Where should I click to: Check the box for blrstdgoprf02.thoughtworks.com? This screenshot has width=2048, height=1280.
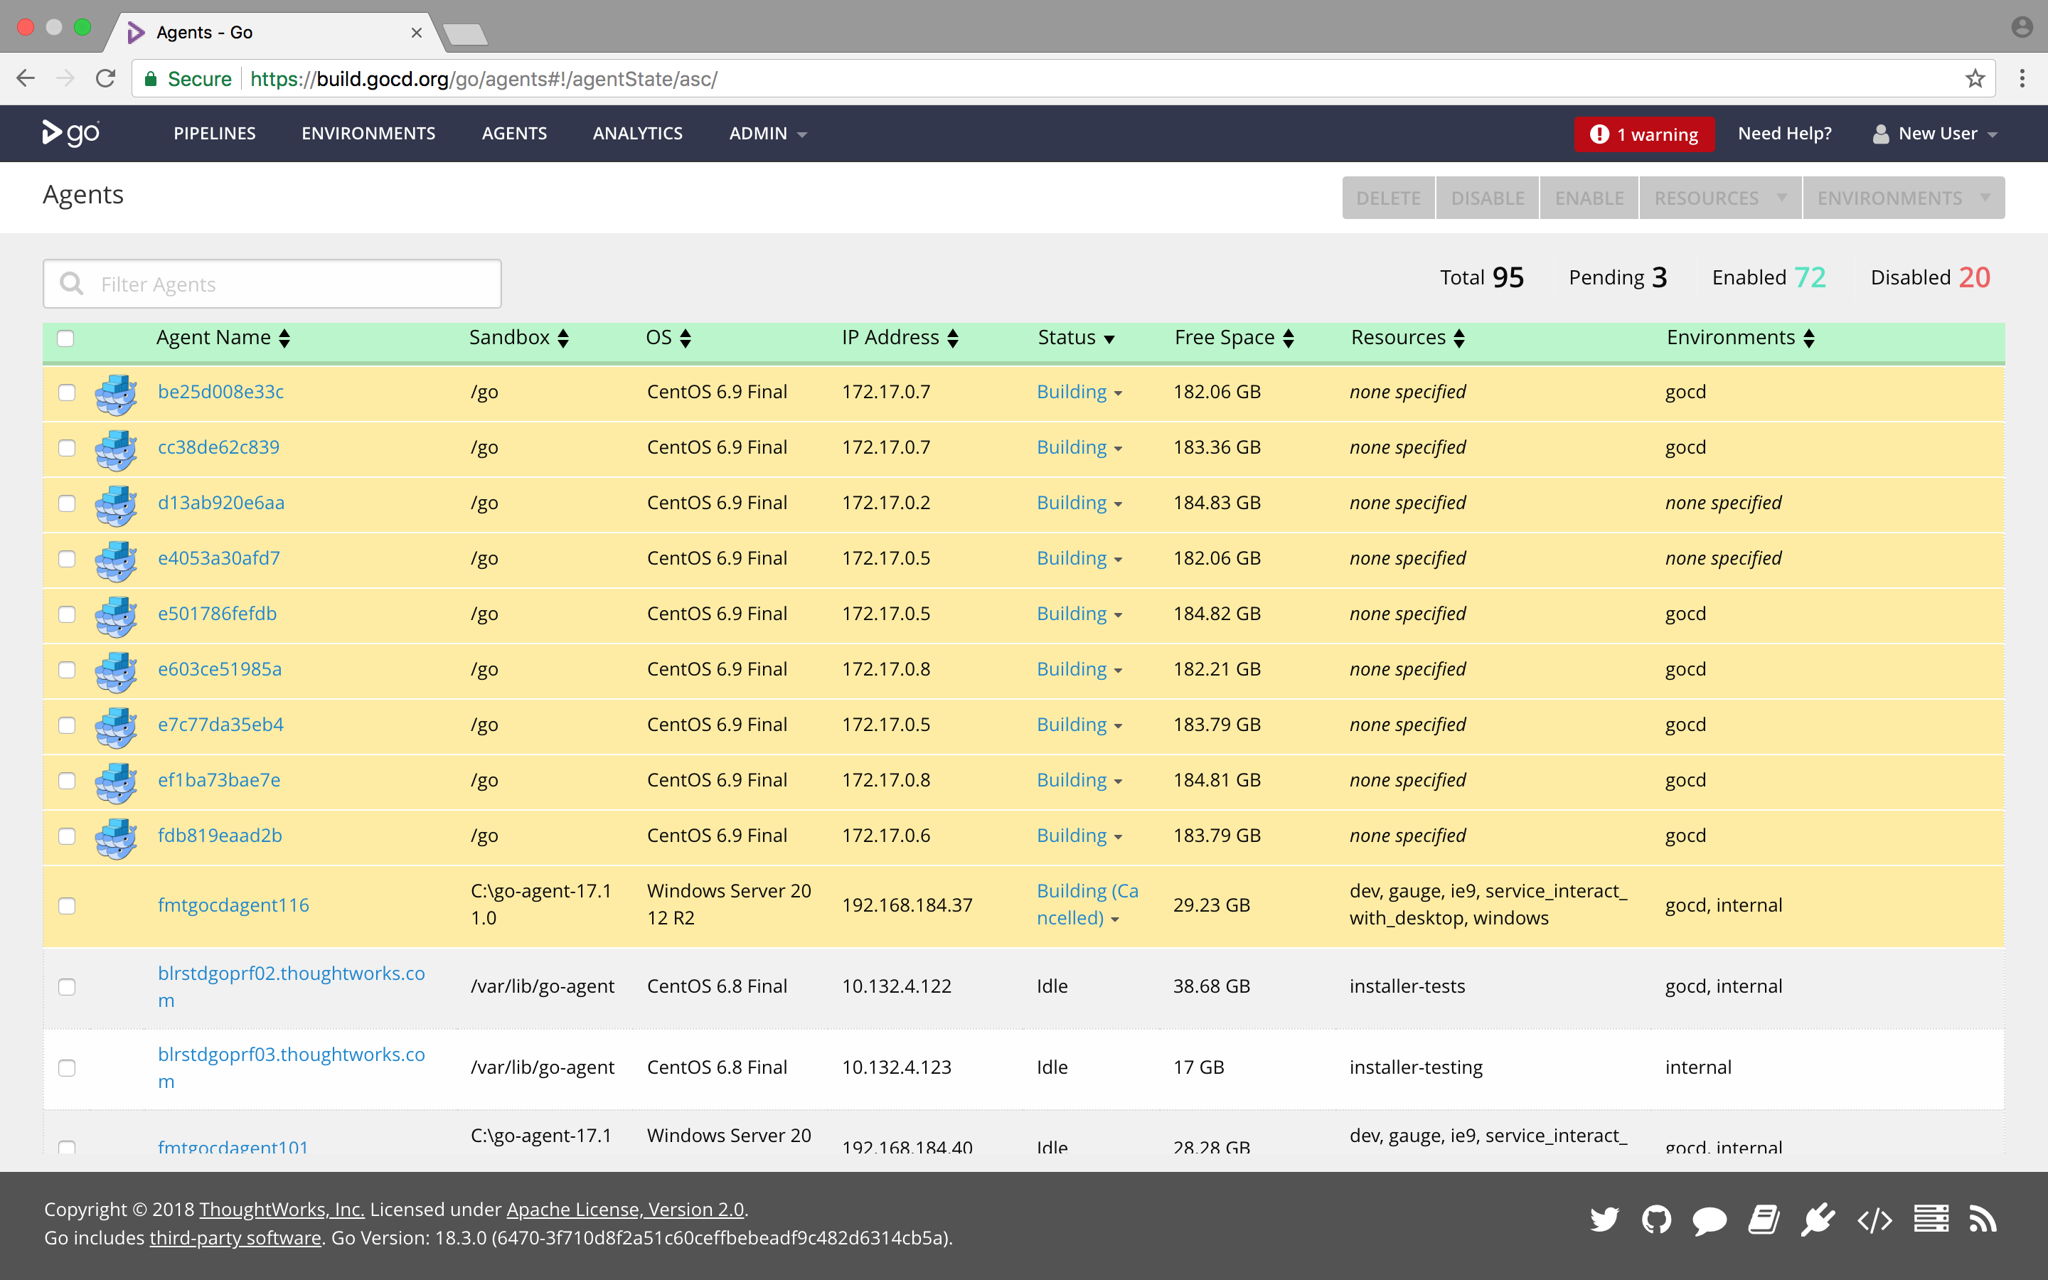pyautogui.click(x=67, y=987)
